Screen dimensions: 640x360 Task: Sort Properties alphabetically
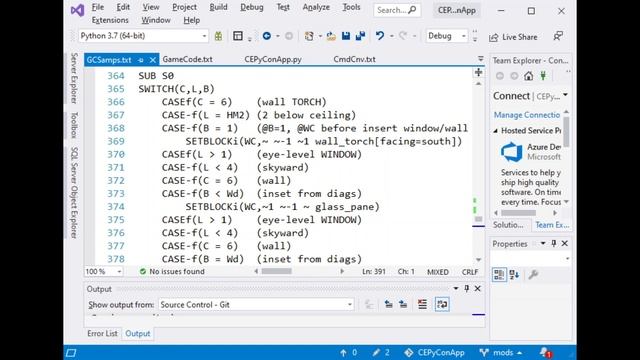(x=514, y=275)
